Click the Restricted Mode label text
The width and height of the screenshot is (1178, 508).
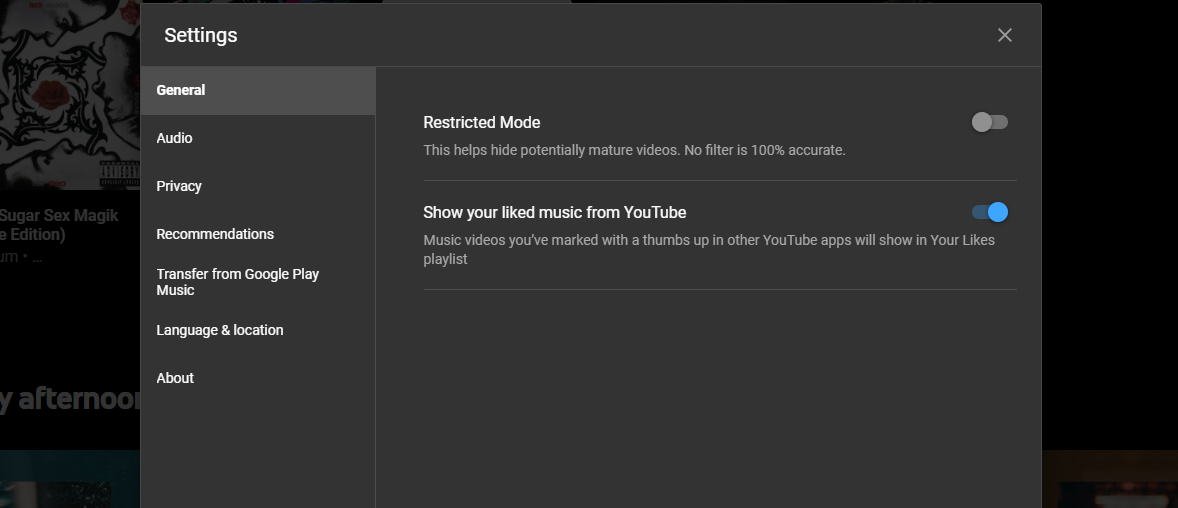pyautogui.click(x=481, y=123)
